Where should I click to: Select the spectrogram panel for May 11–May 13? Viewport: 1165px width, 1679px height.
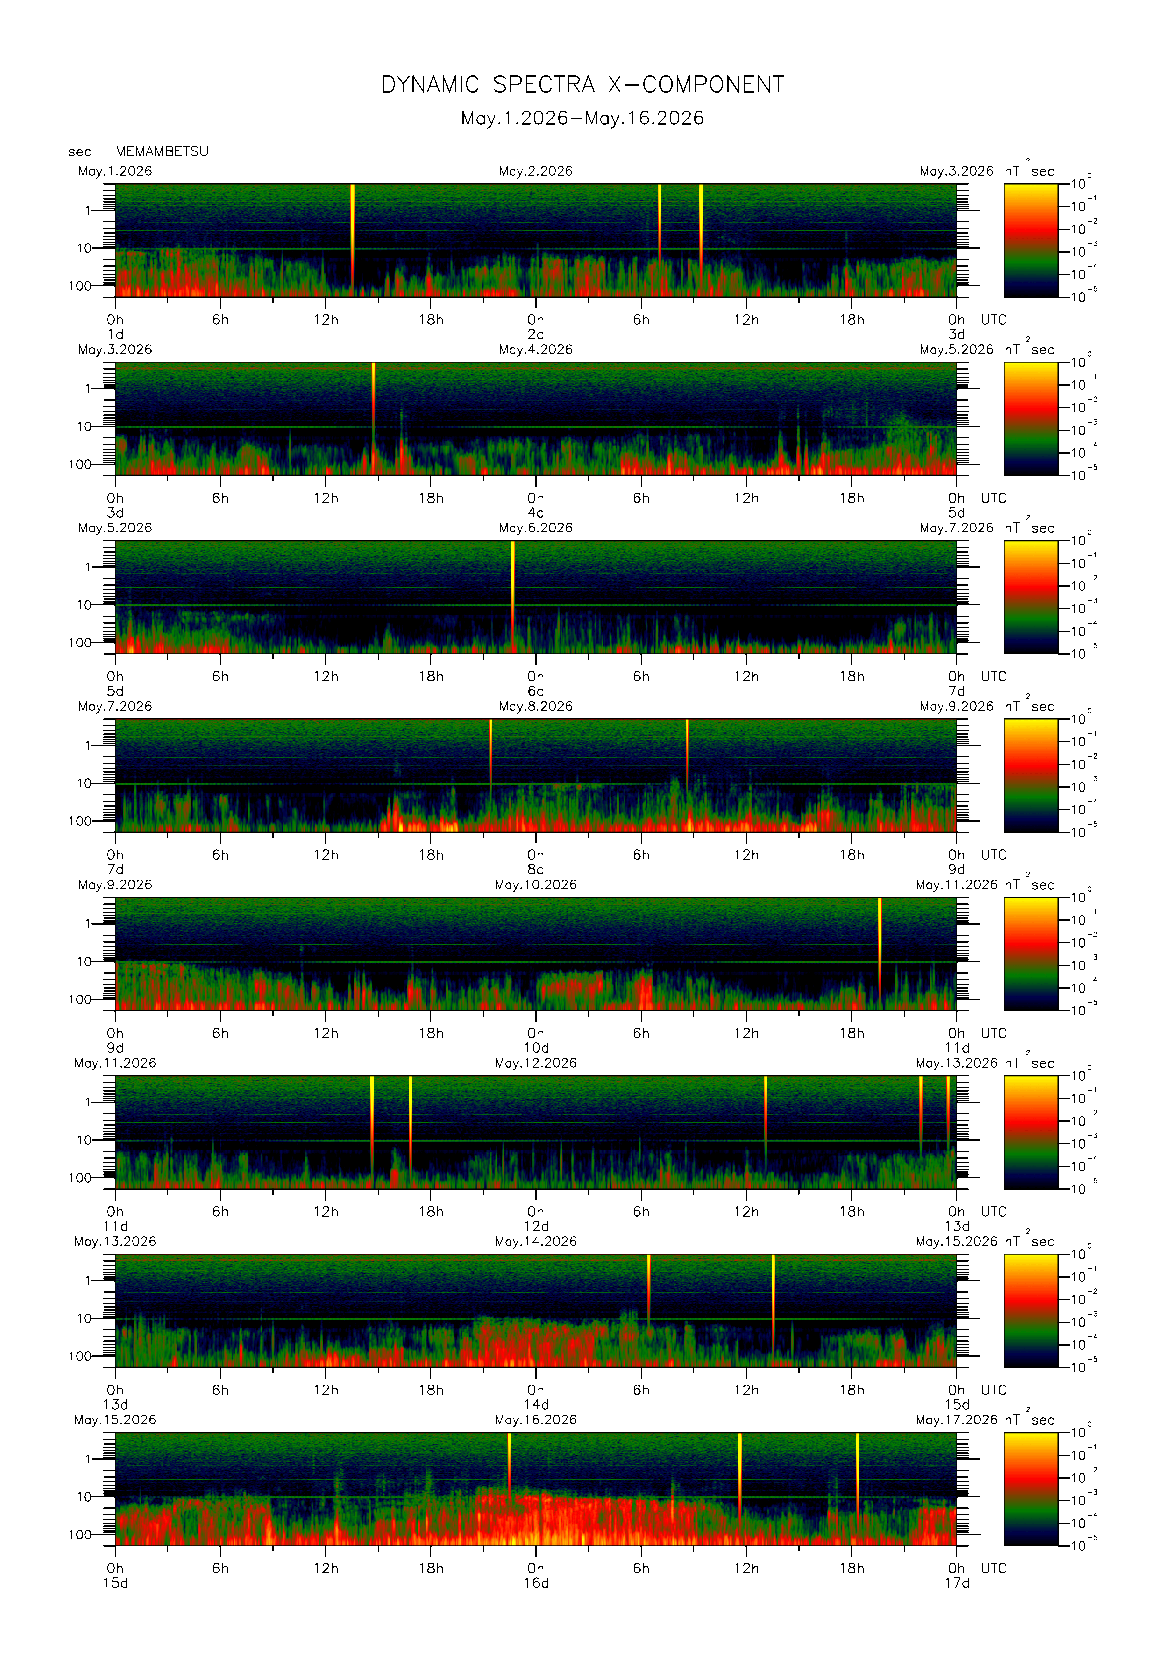pos(536,1132)
